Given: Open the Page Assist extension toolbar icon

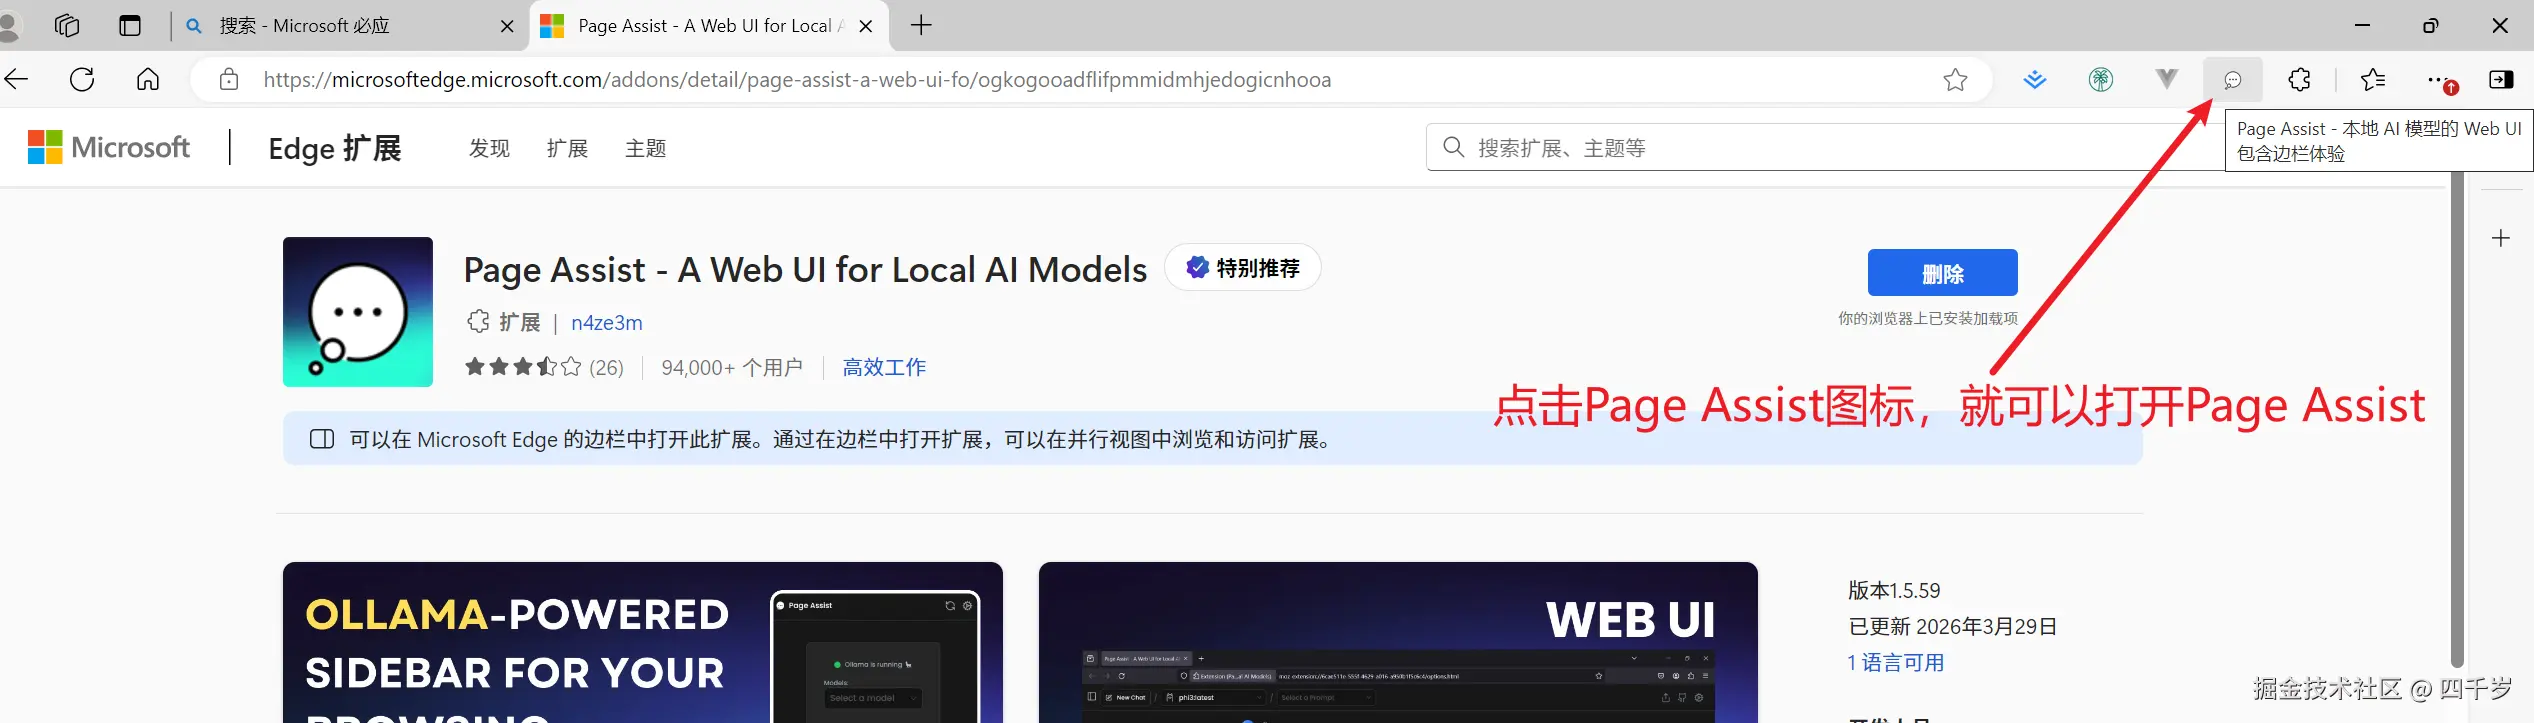Looking at the screenshot, I should pos(2232,80).
